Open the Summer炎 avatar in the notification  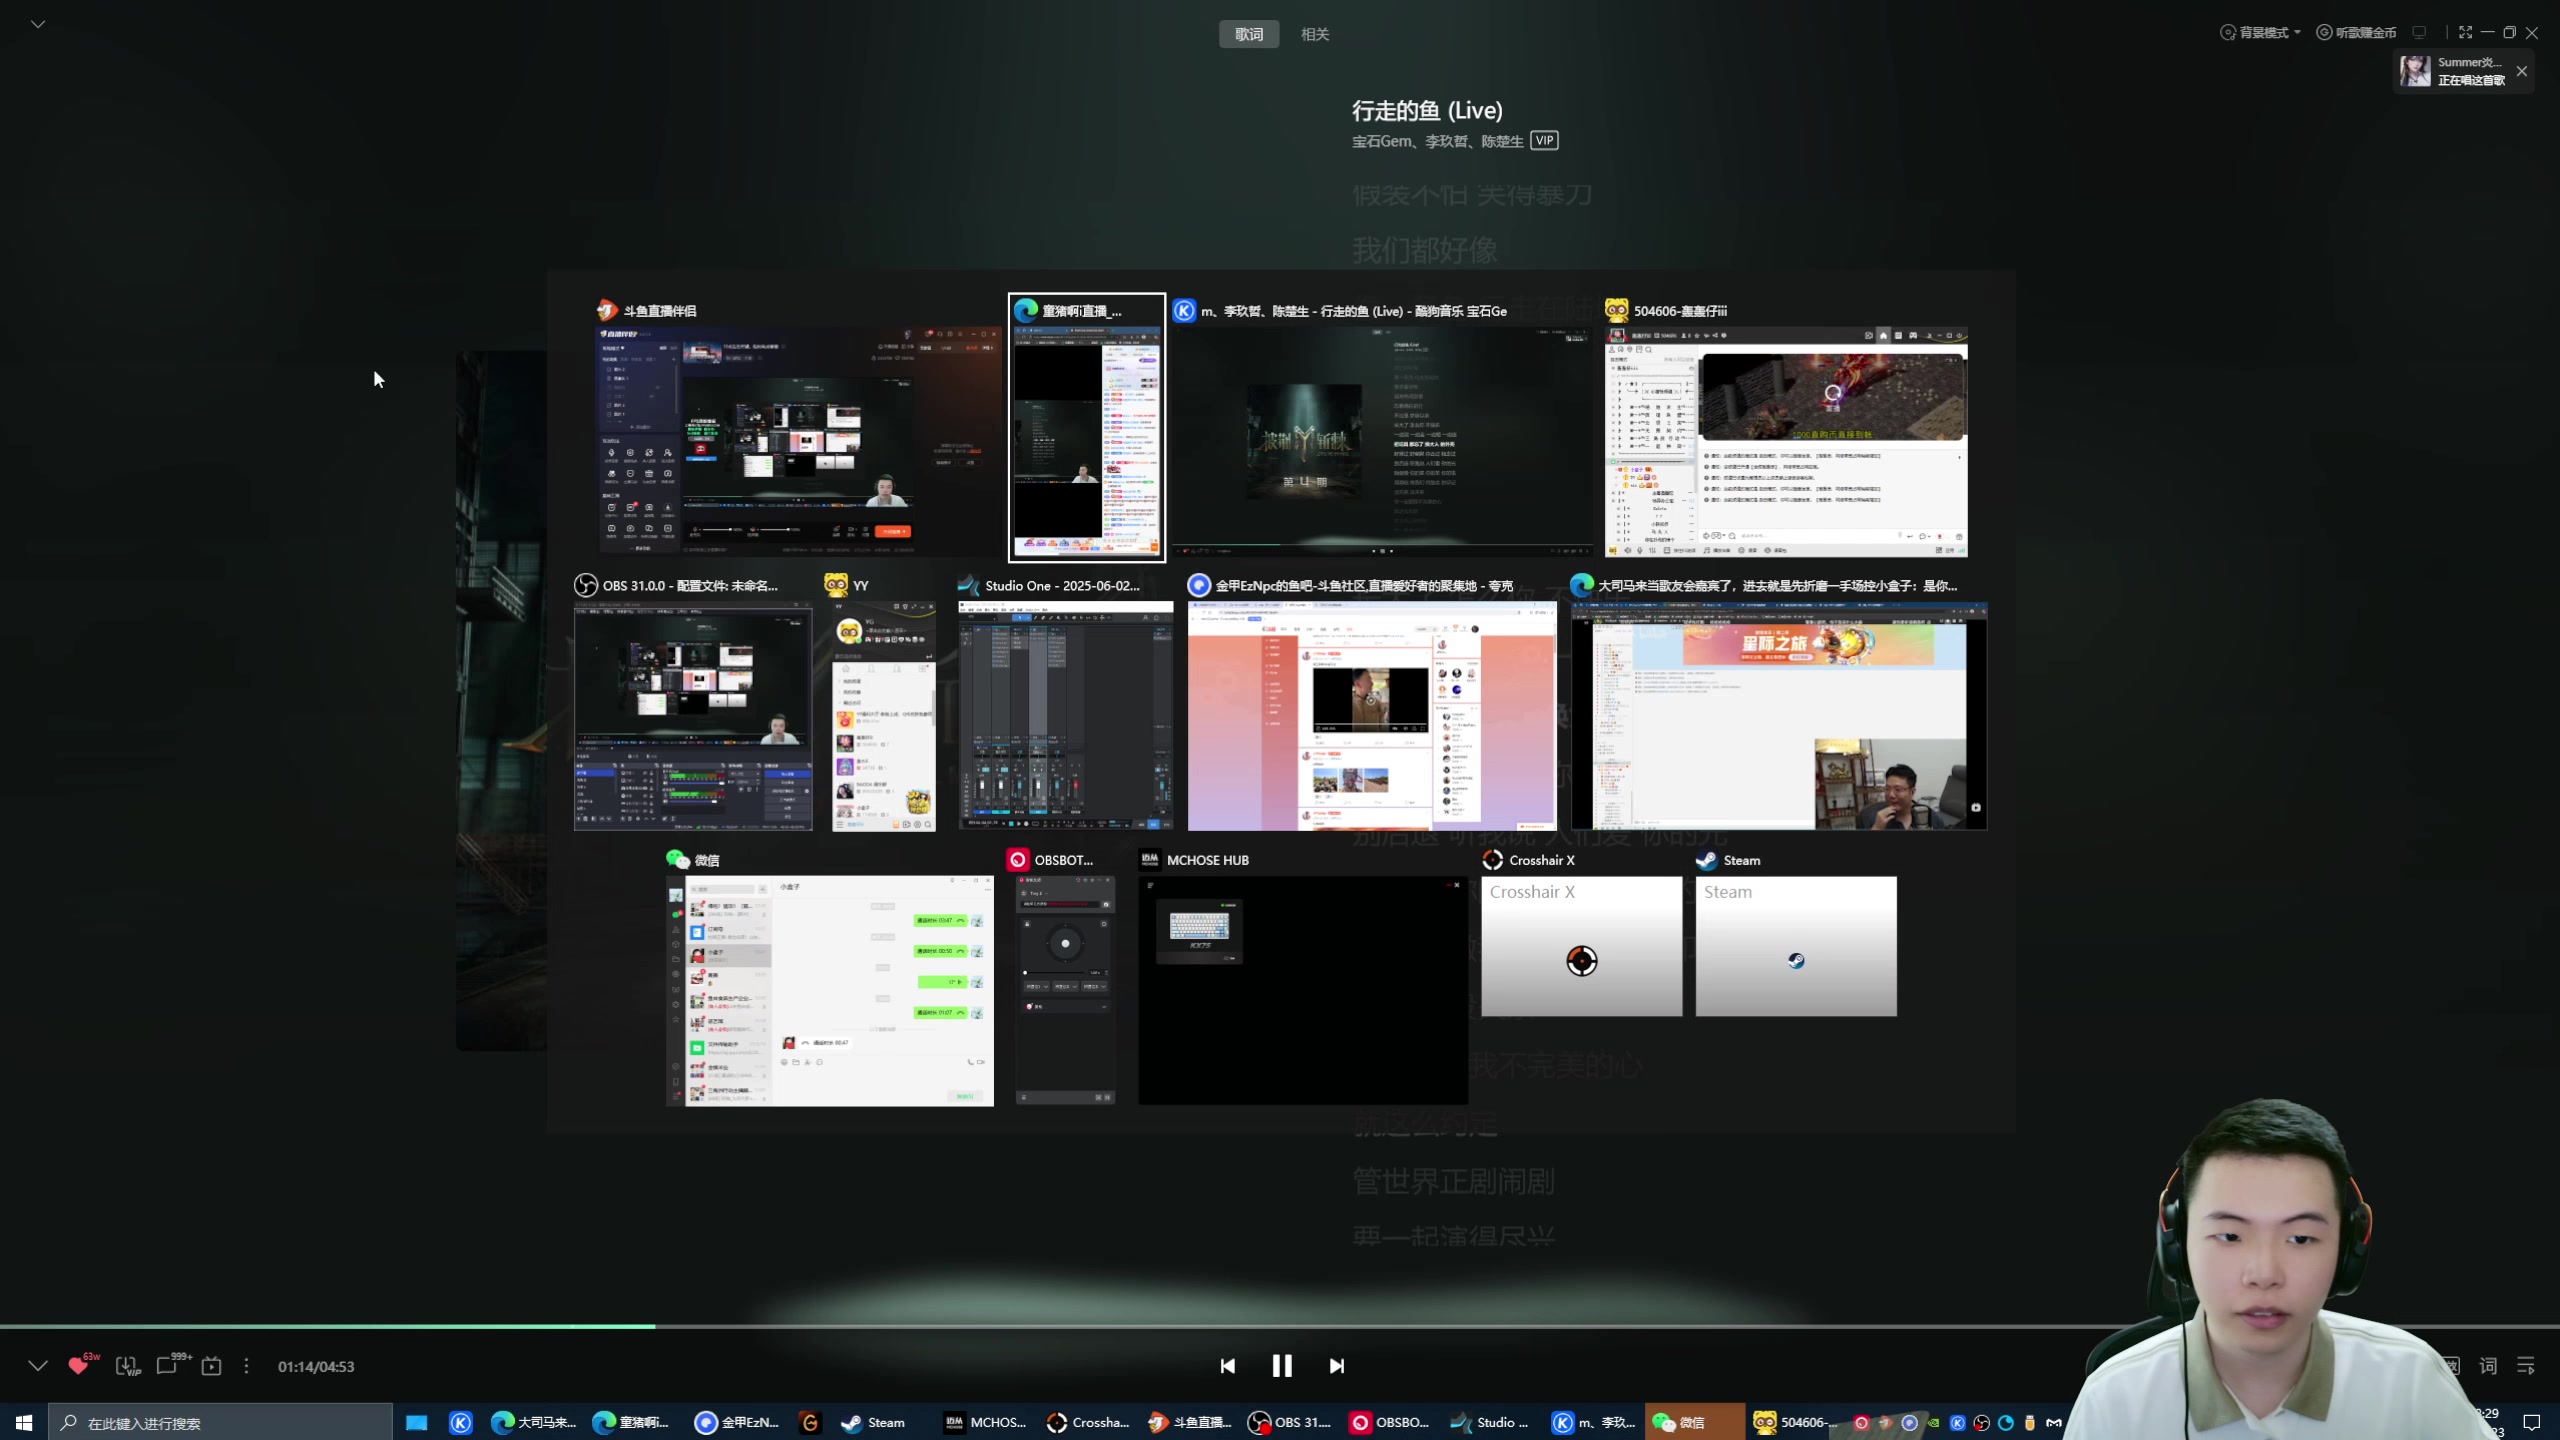coord(2415,71)
